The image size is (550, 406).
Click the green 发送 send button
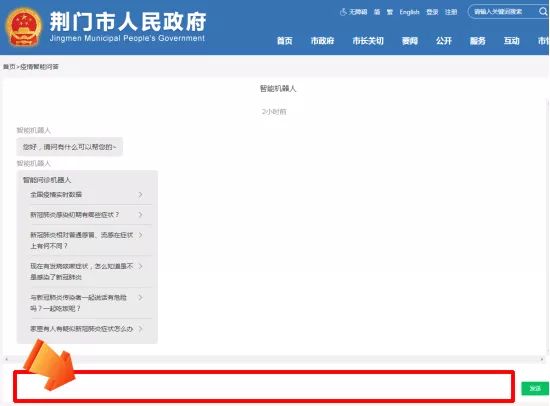coord(535,388)
